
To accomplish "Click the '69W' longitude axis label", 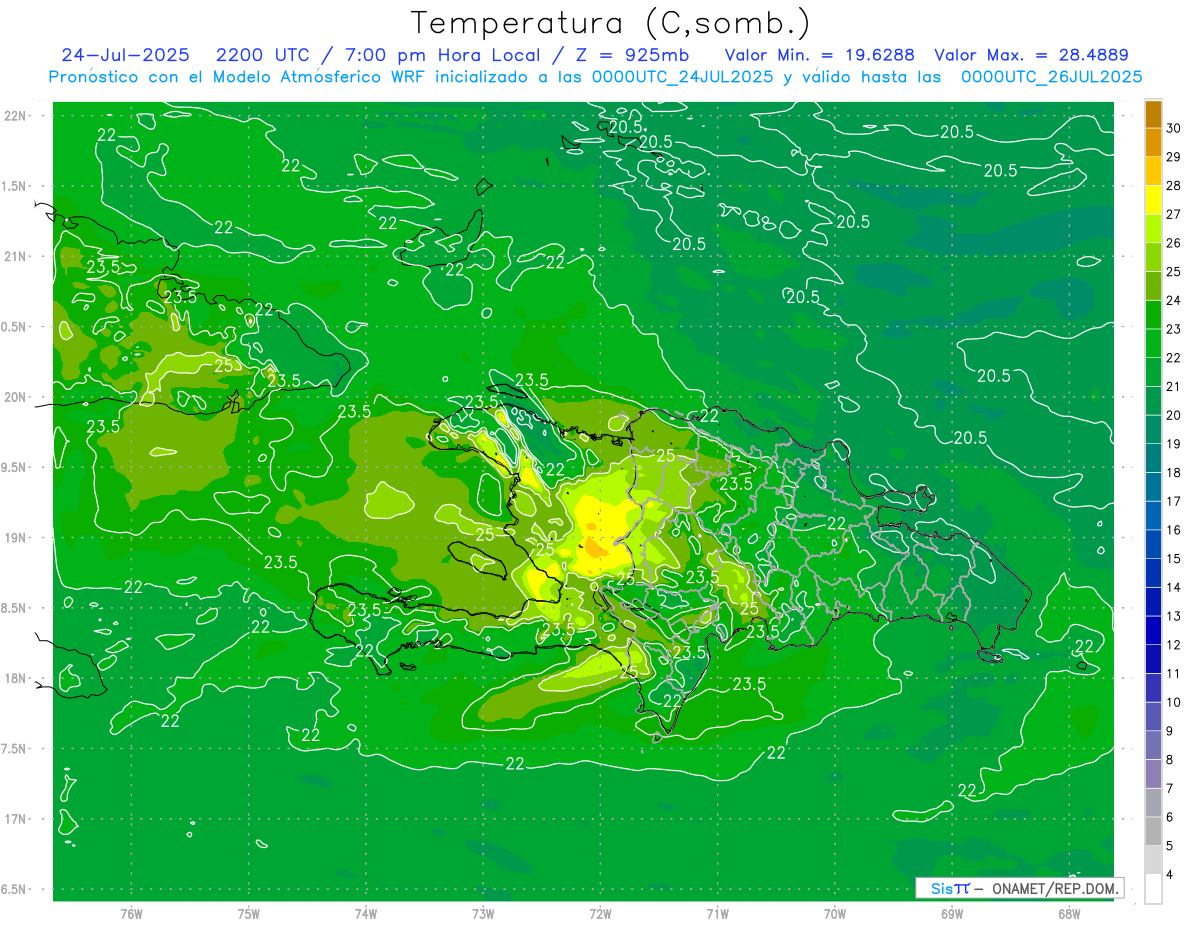I will (952, 914).
